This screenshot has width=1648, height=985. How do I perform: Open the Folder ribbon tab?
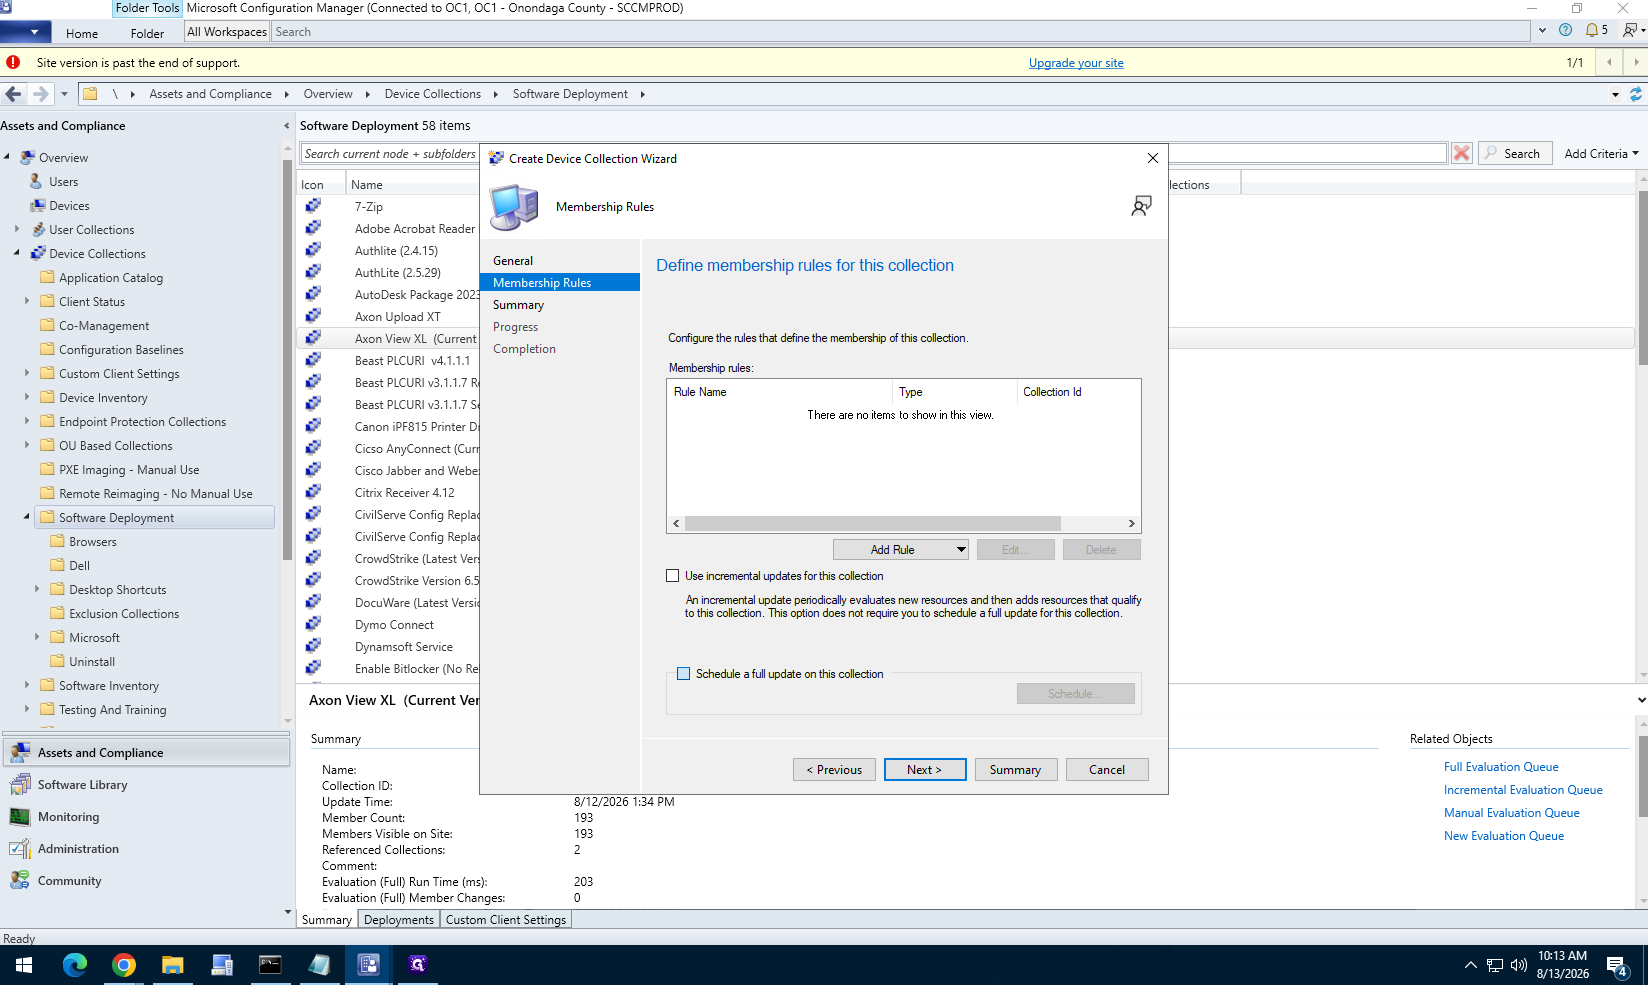(x=147, y=33)
